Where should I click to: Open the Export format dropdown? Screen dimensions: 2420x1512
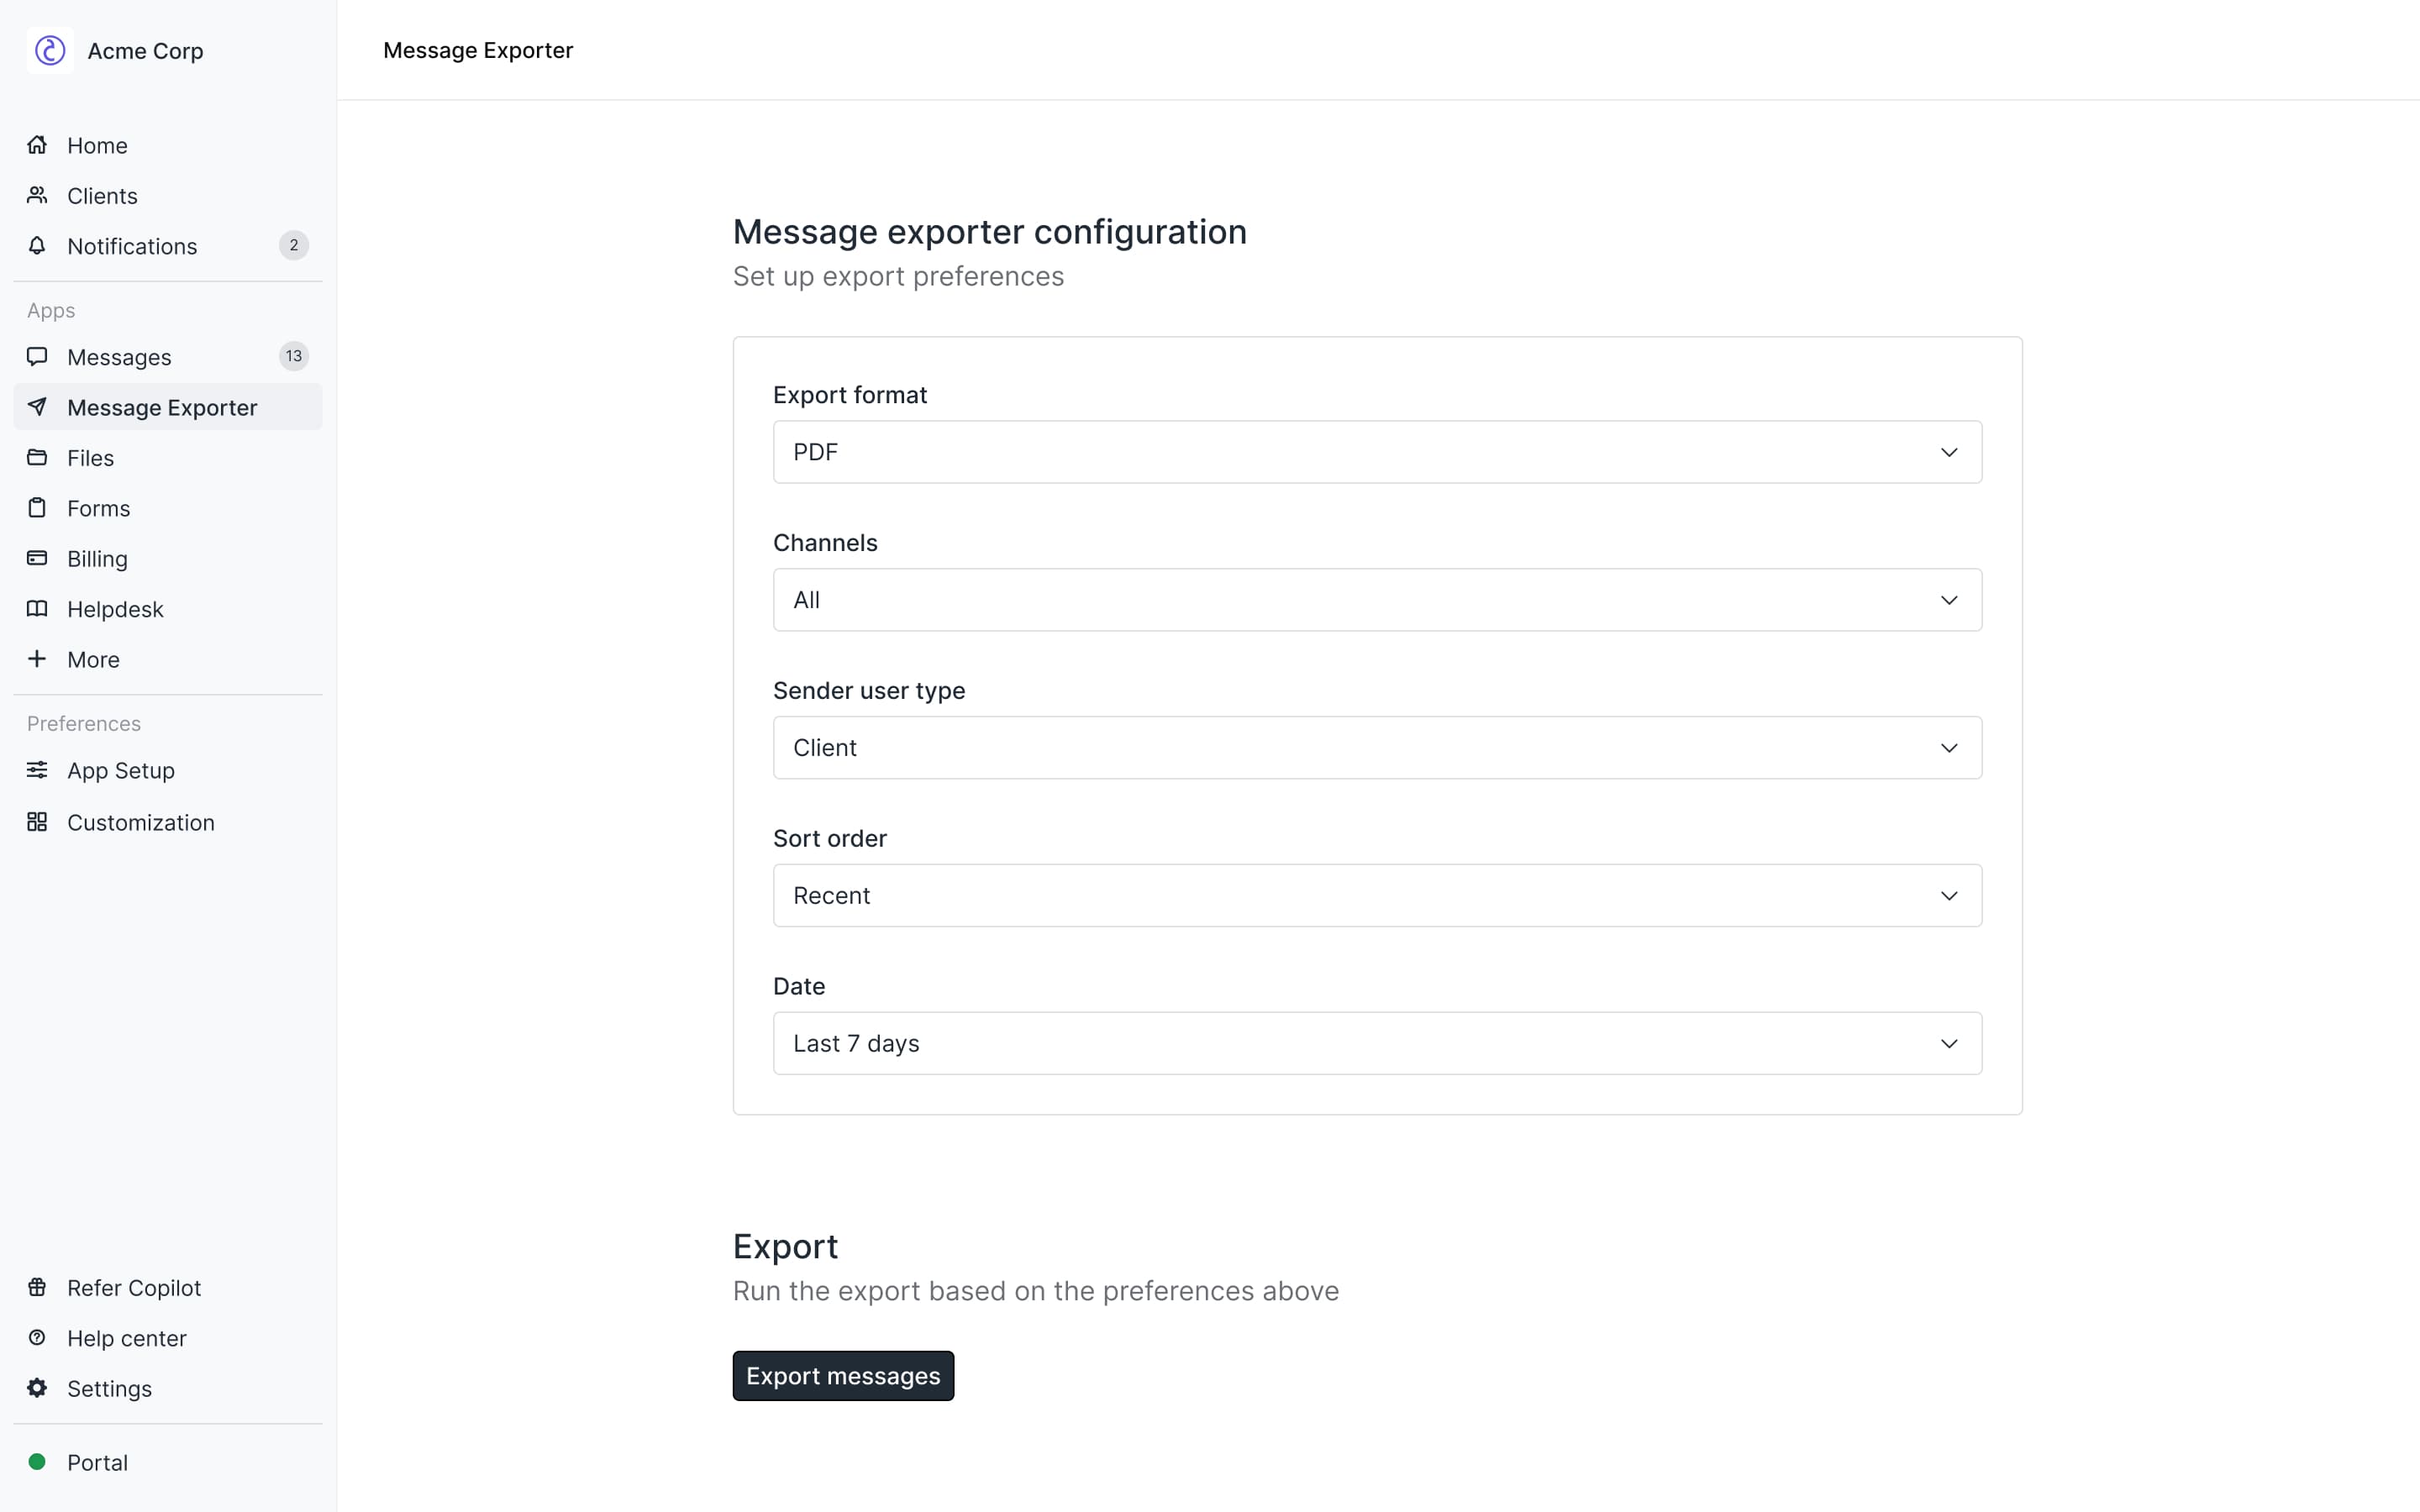[x=1376, y=452]
